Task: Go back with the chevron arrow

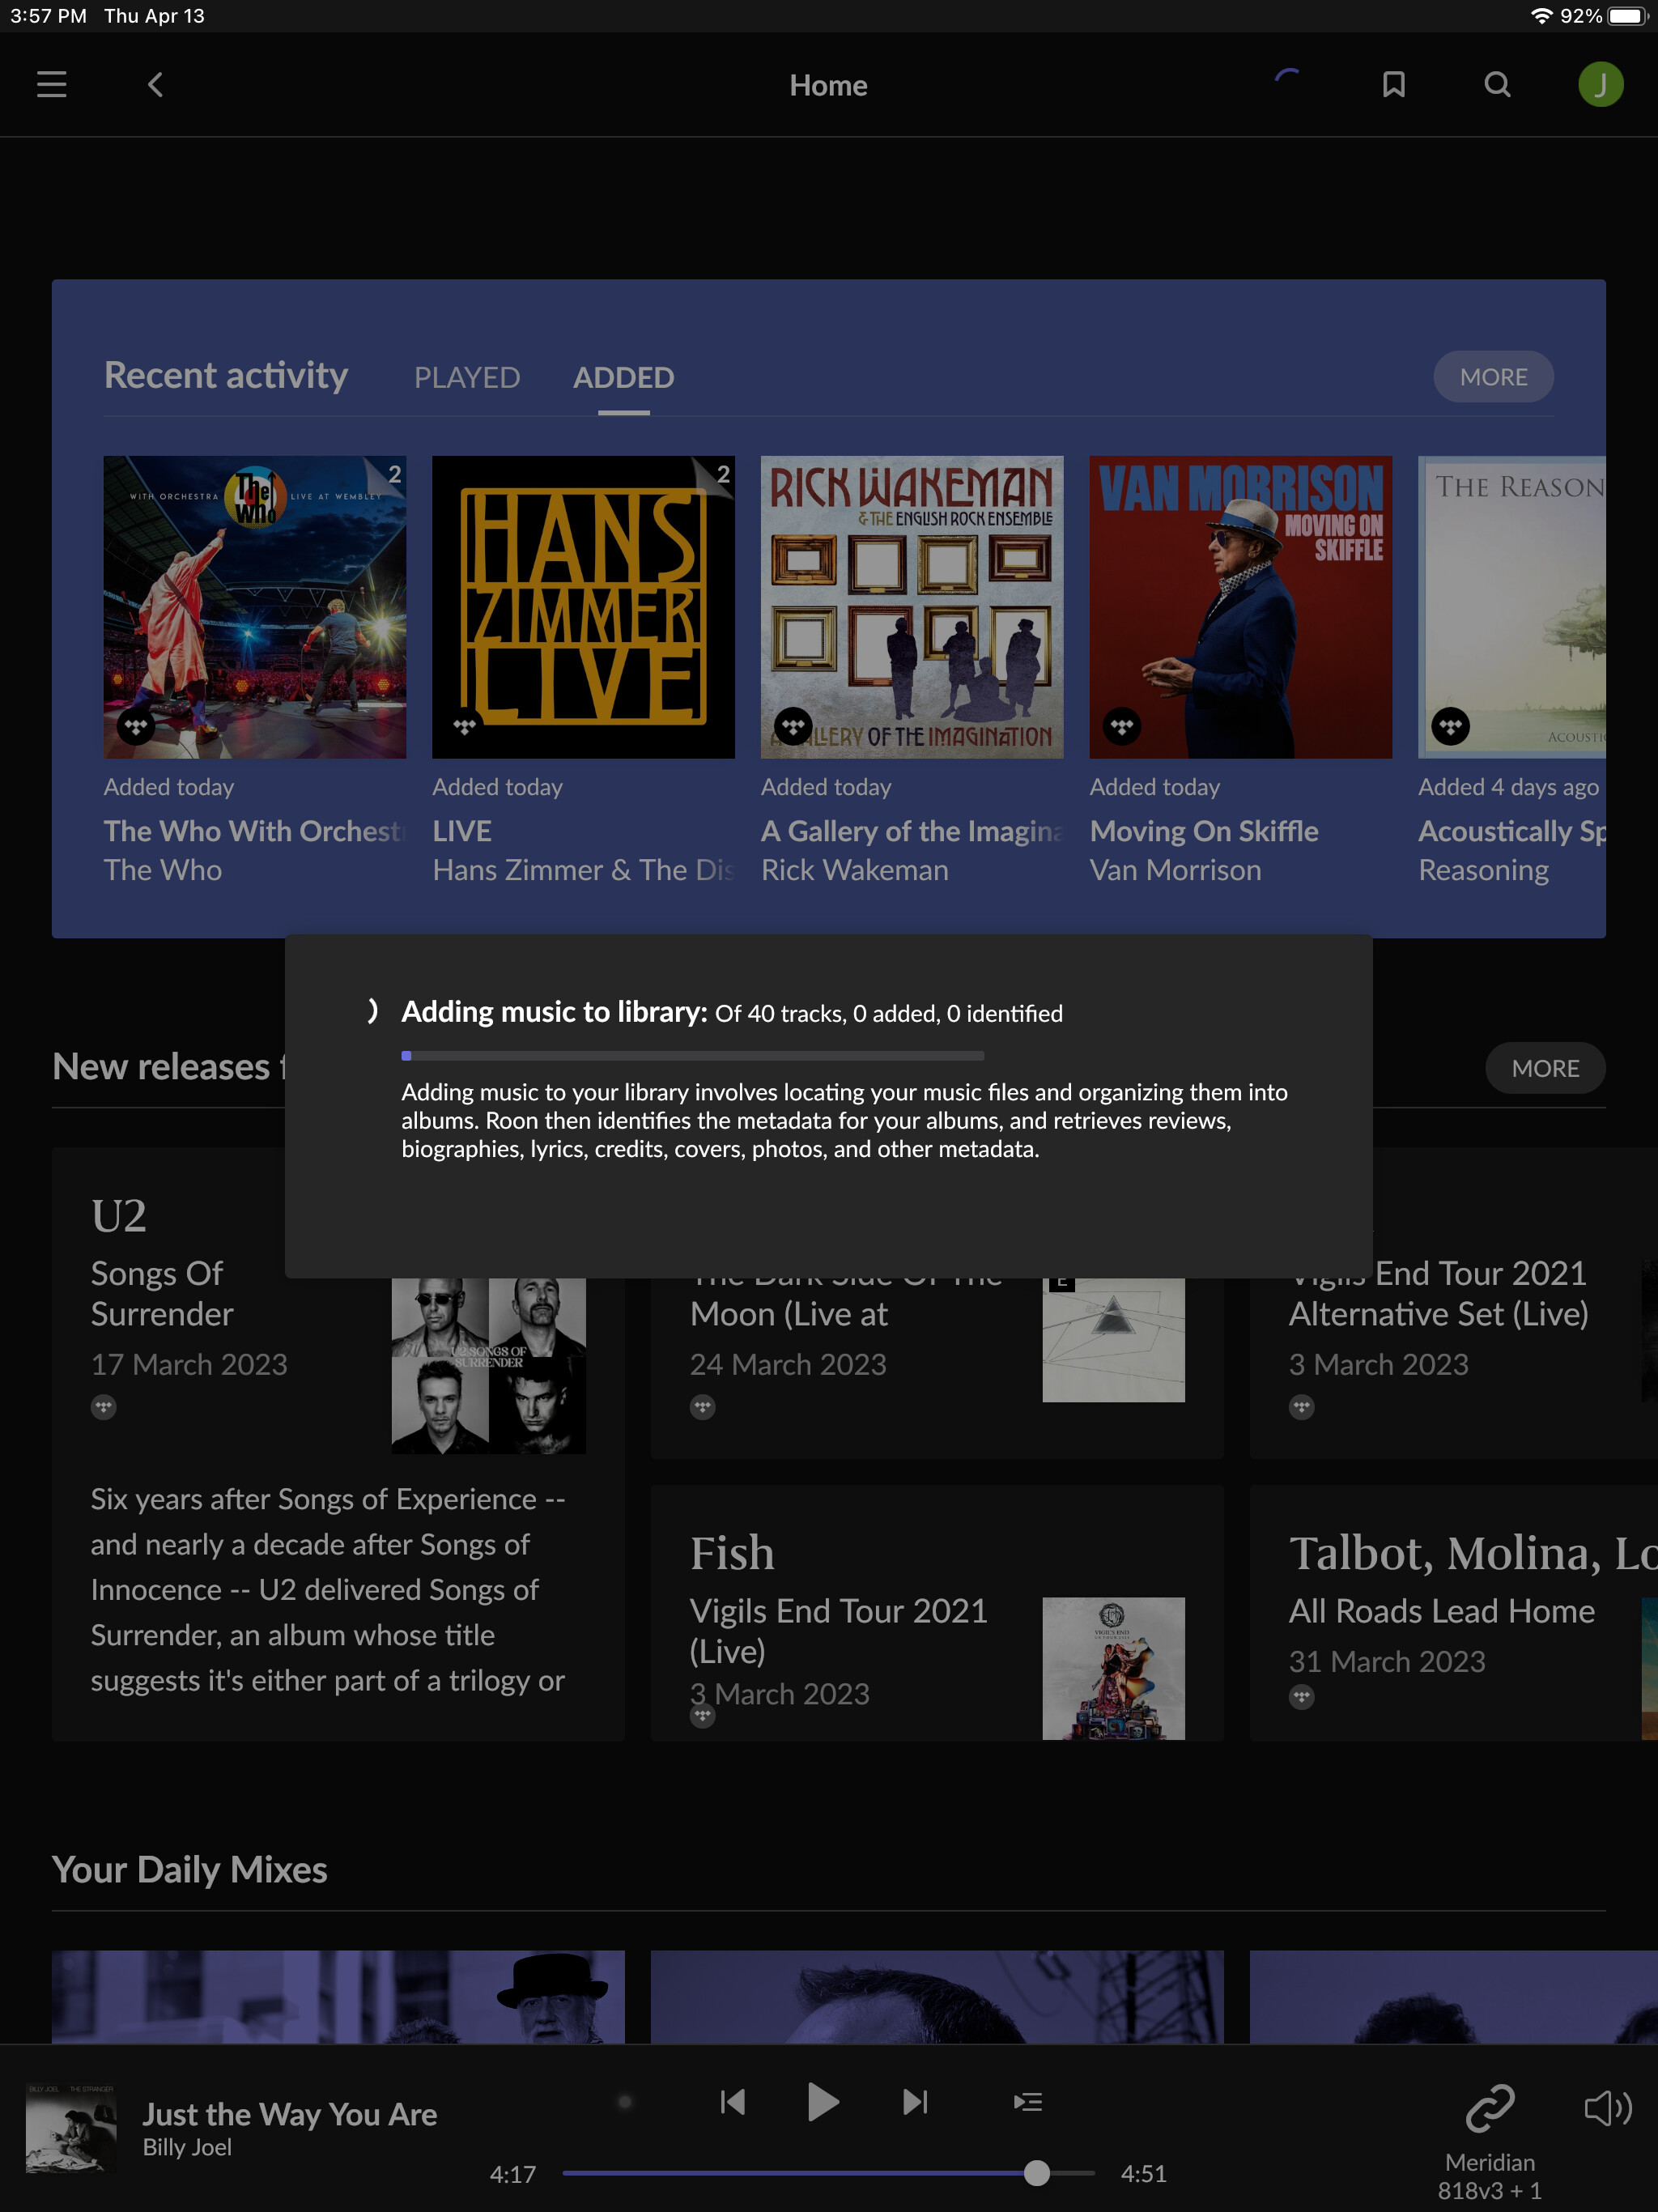Action: point(155,85)
